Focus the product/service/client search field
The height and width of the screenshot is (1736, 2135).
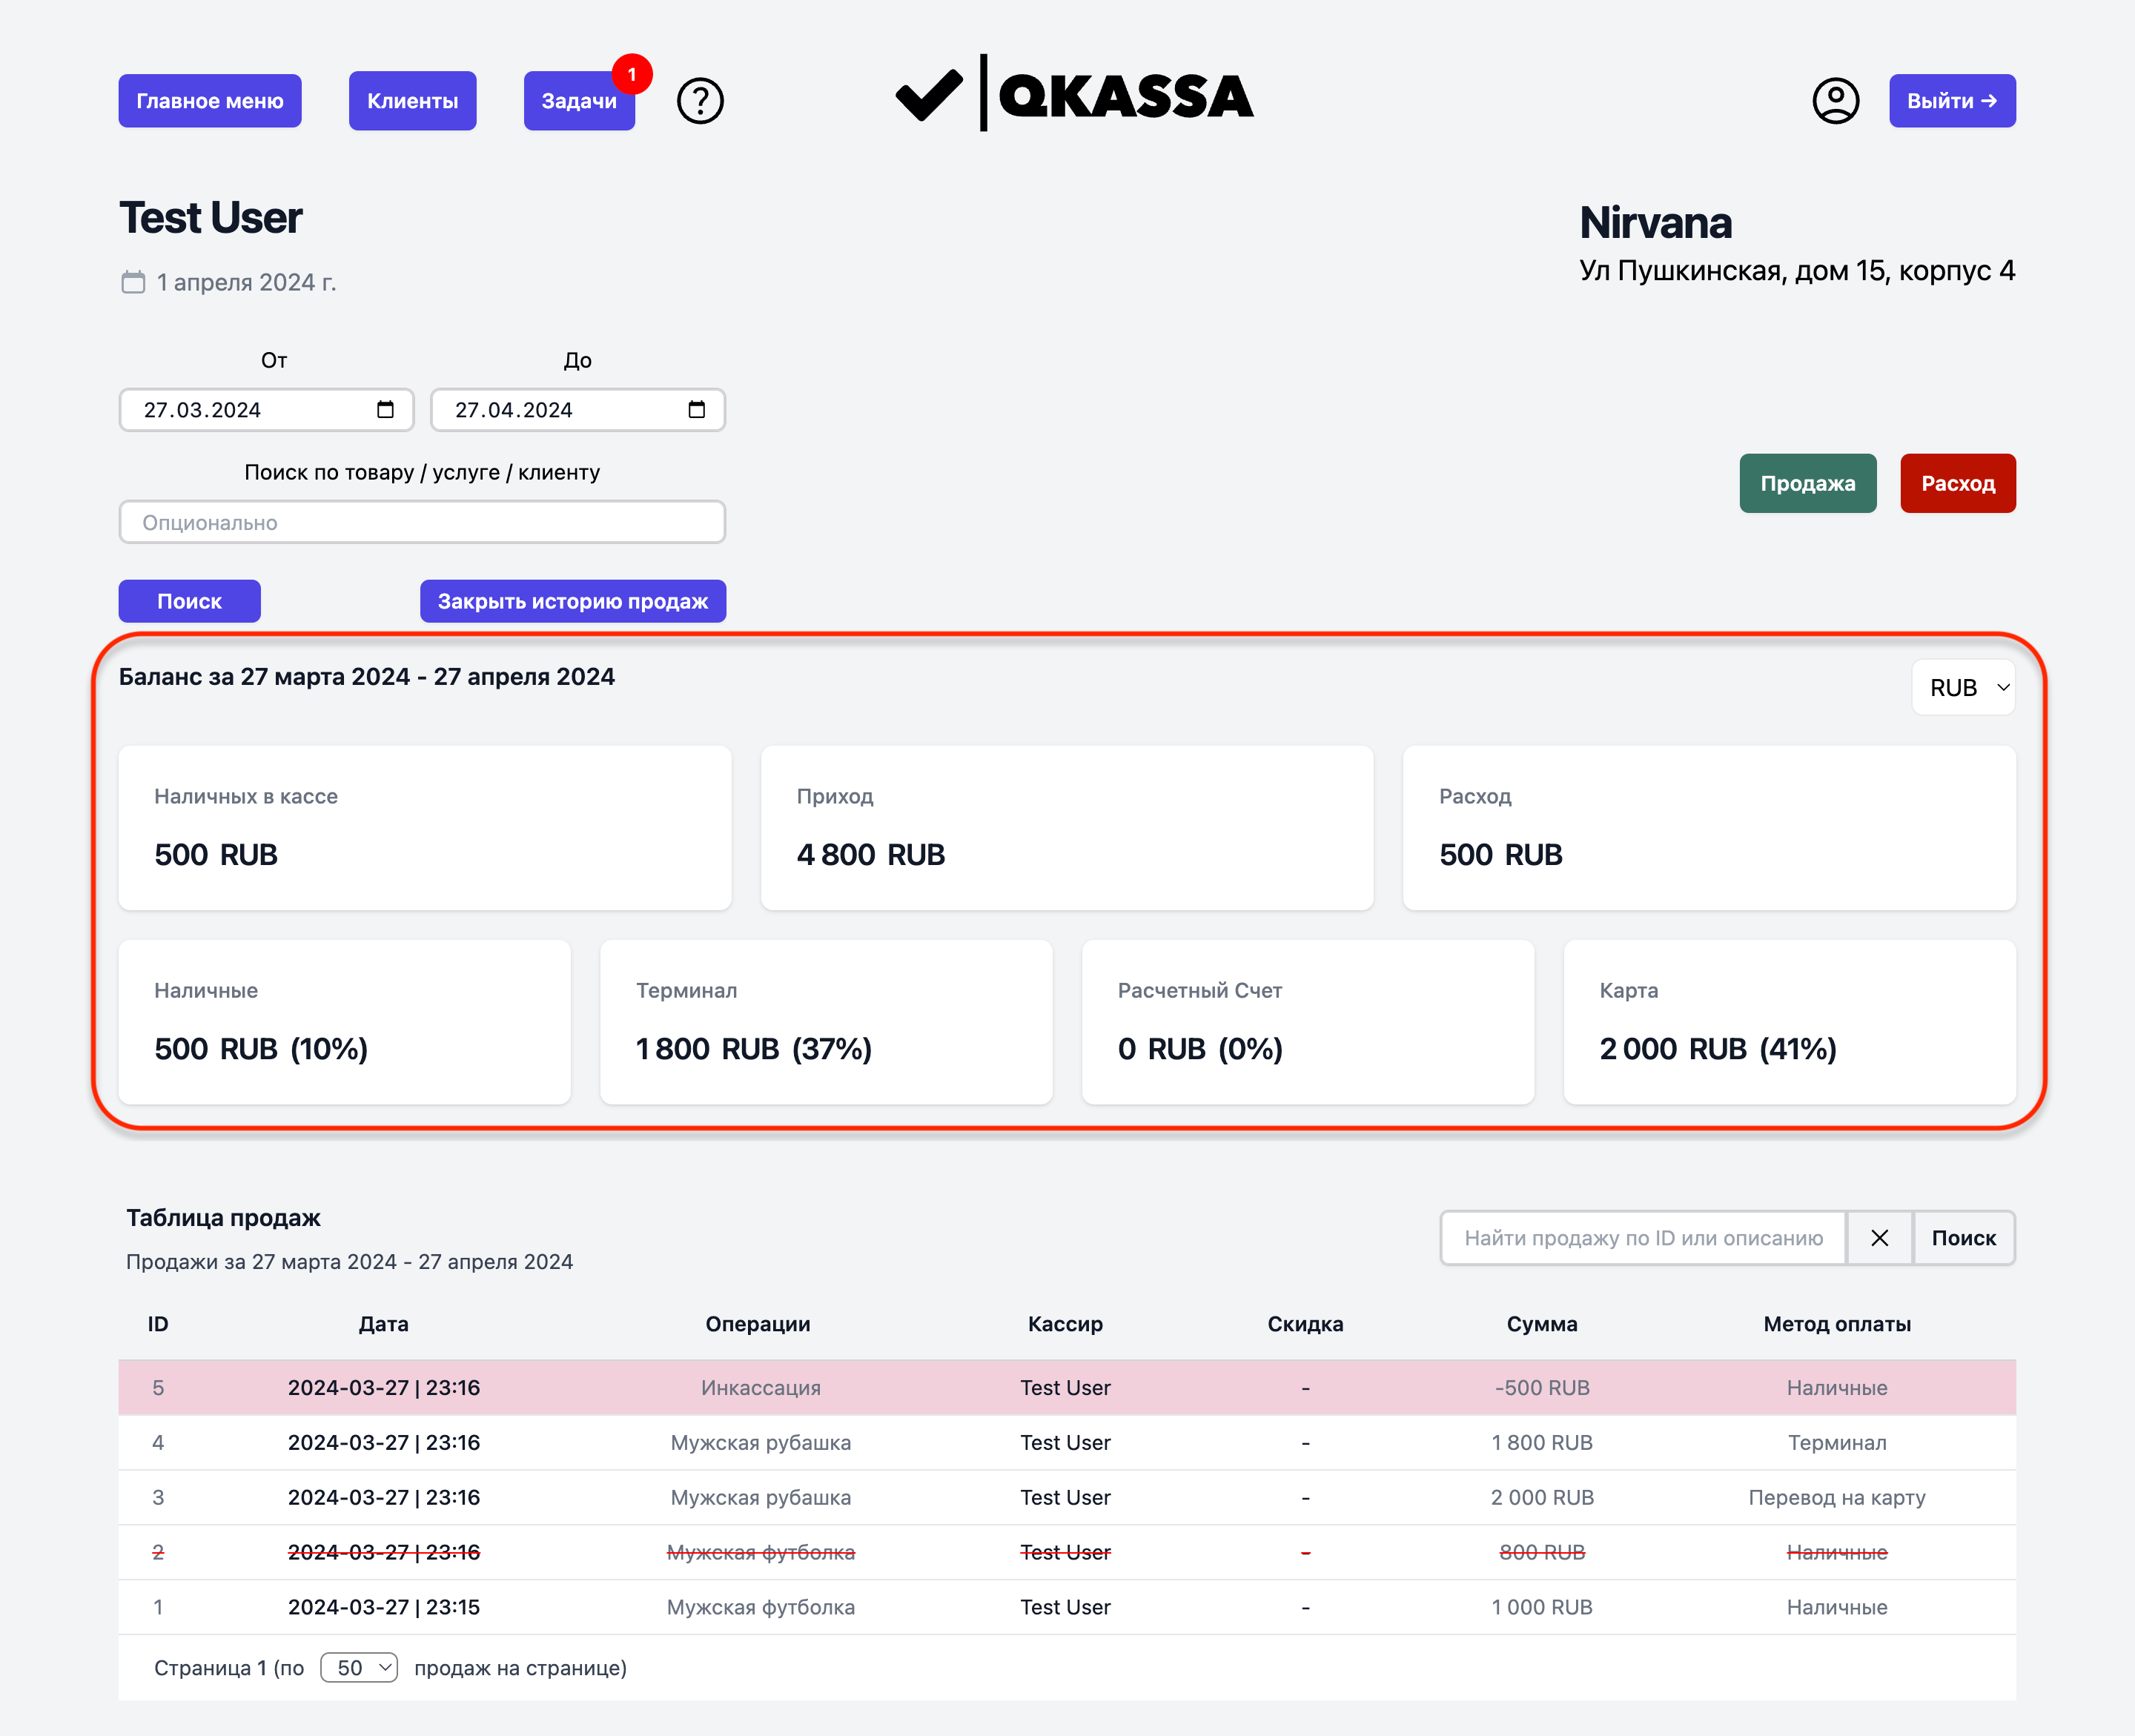[x=422, y=523]
